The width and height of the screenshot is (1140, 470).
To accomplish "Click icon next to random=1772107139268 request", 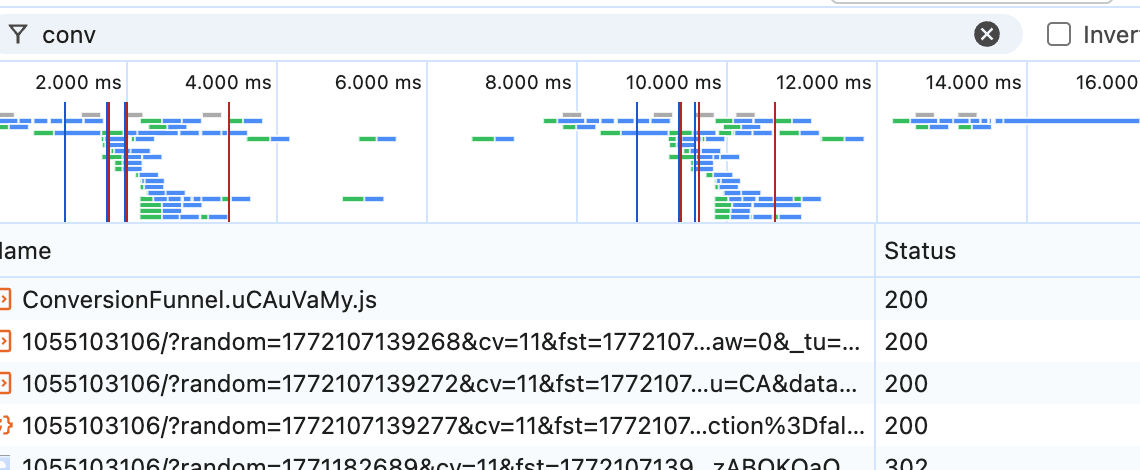I will point(6,341).
